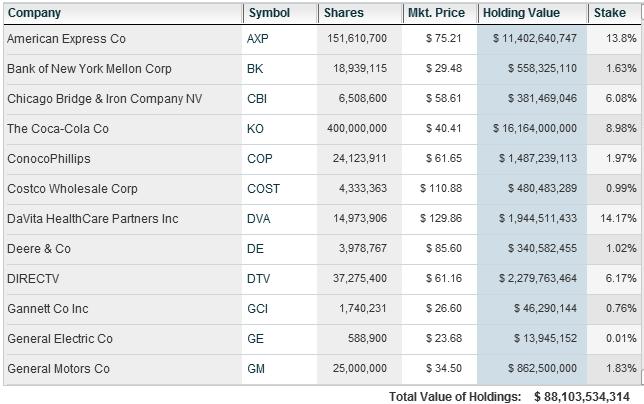Open the DTV ticker link
Viewport: 644px width, 404px height.
(x=258, y=279)
